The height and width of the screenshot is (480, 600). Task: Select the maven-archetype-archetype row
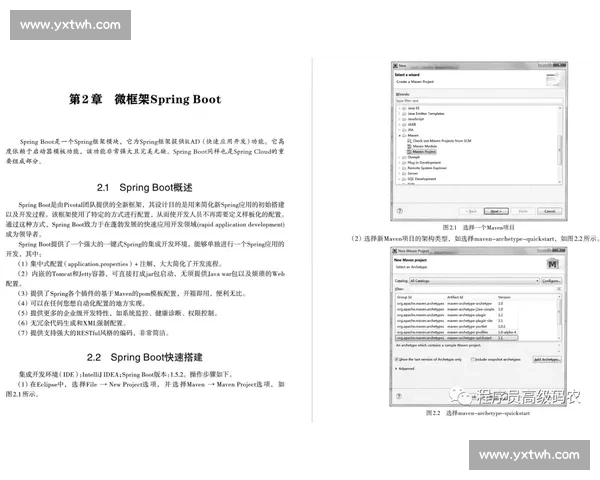[457, 304]
